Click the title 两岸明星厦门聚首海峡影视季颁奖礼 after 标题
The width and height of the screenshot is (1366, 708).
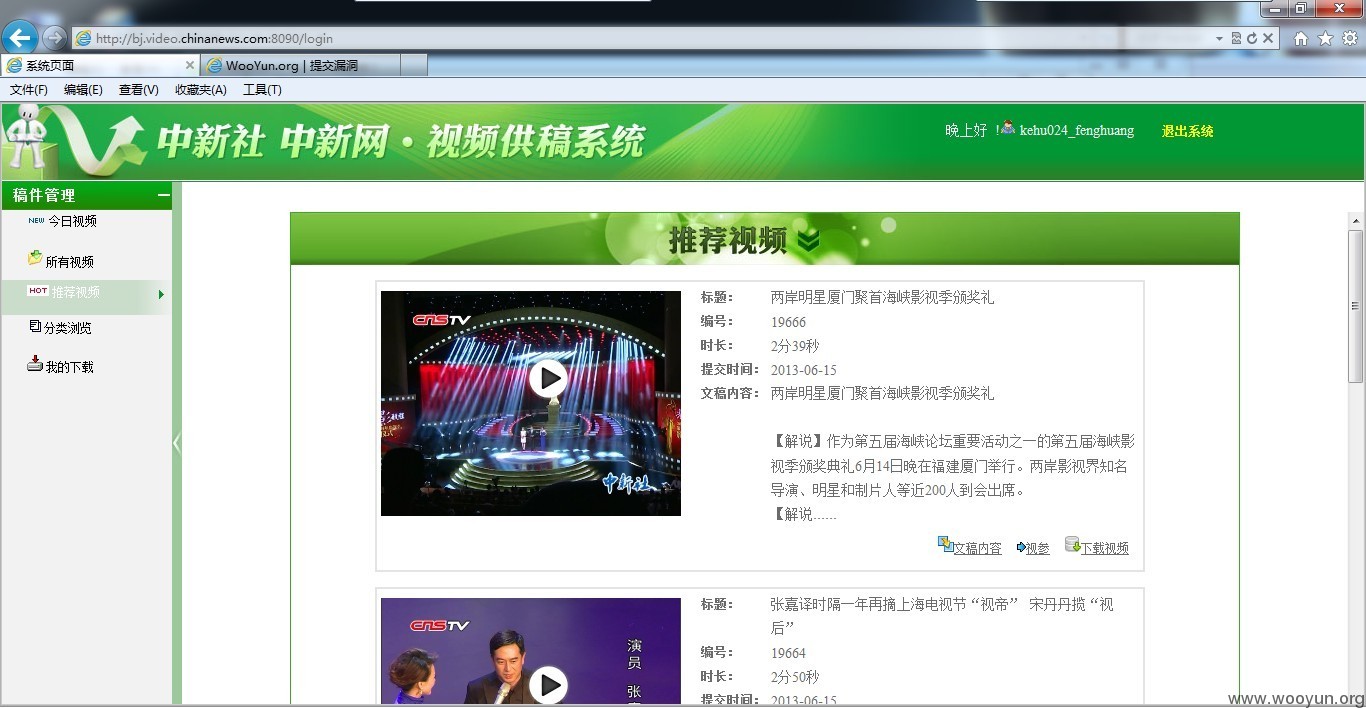[882, 297]
